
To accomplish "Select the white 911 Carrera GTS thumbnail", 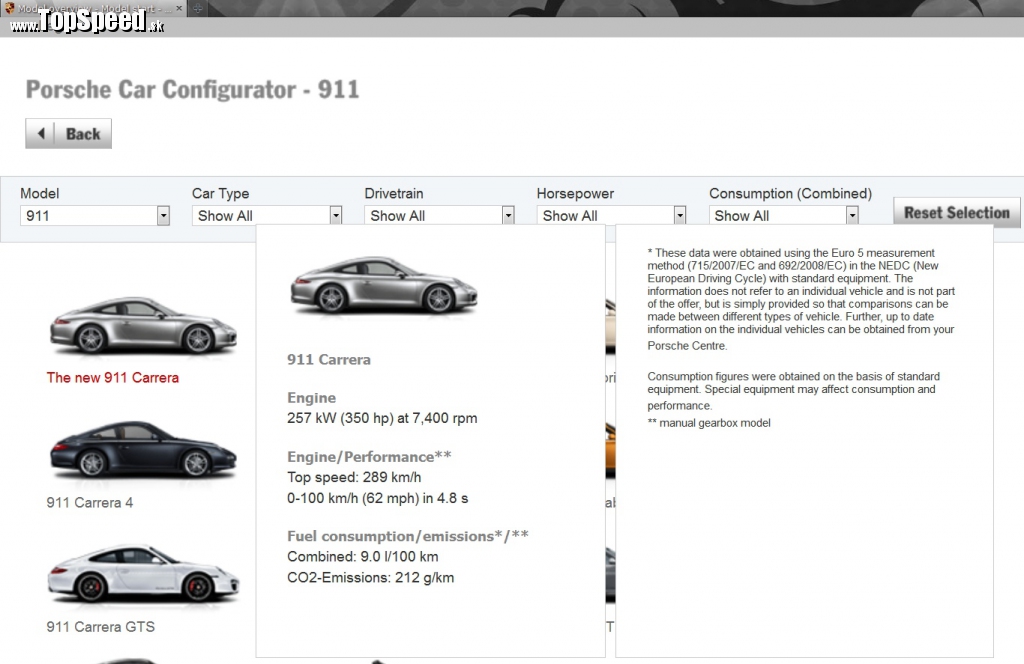I will coord(143,573).
